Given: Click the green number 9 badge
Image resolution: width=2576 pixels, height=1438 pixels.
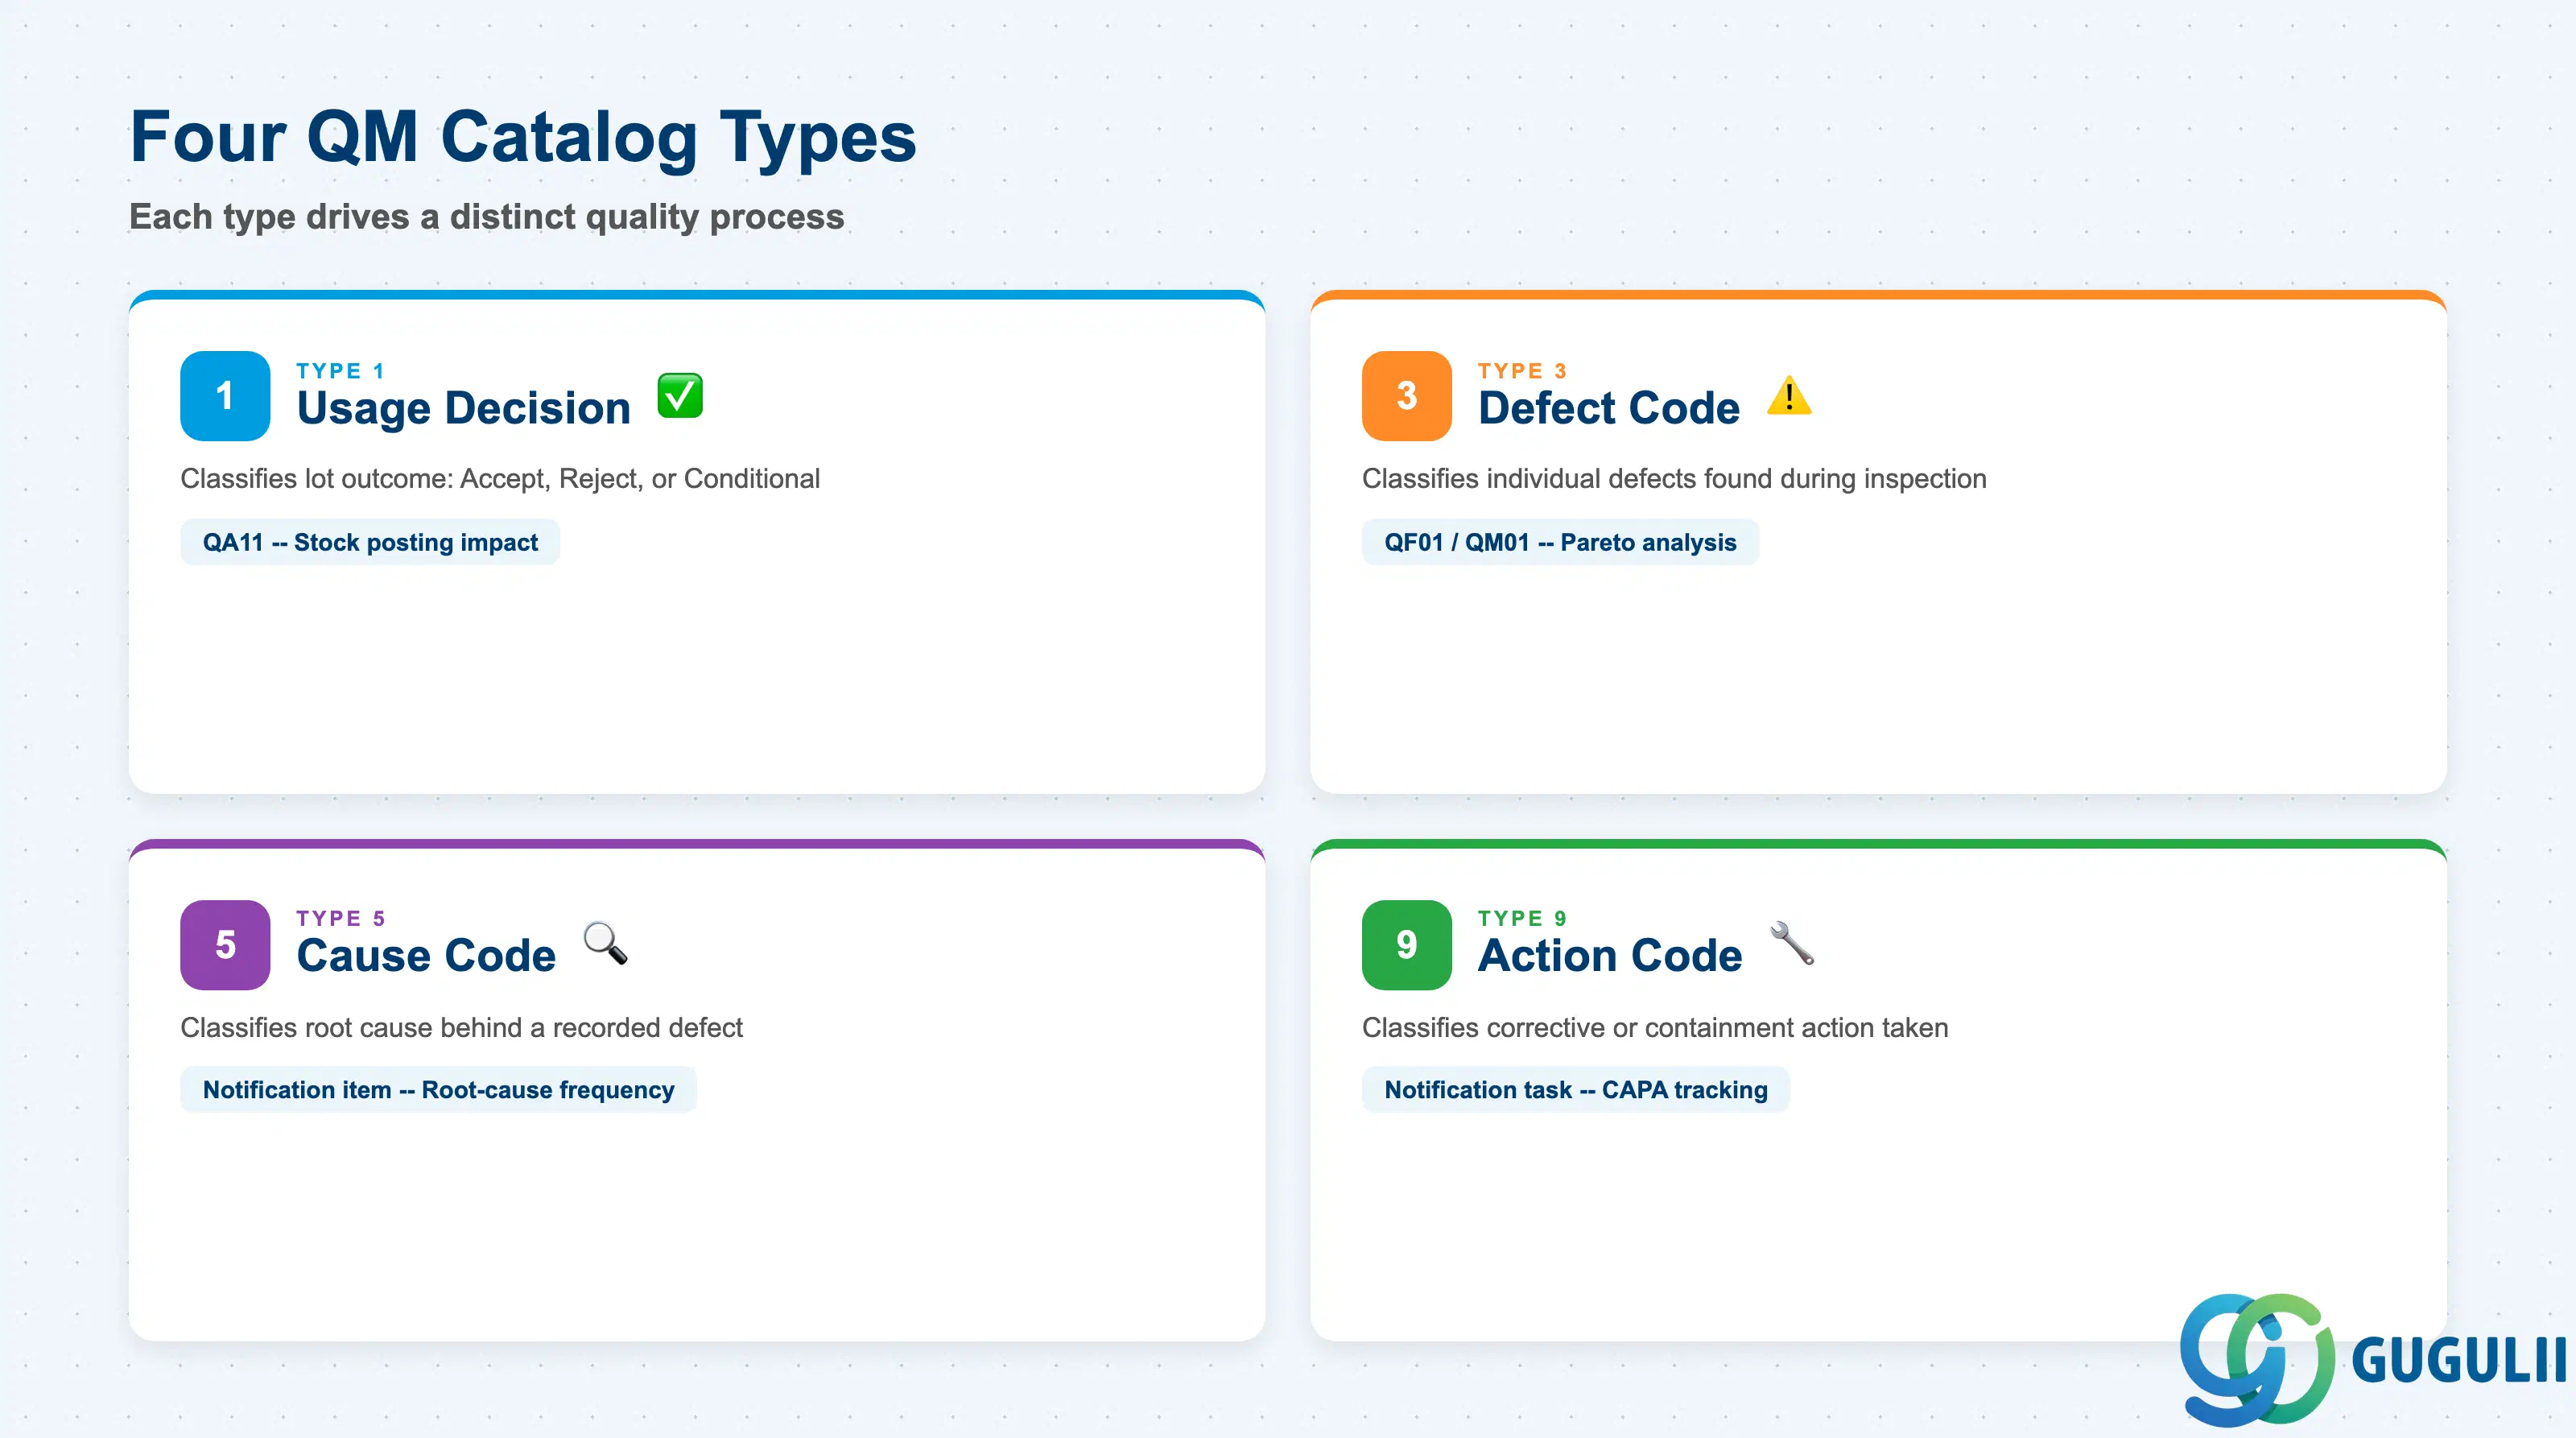Looking at the screenshot, I should pyautogui.click(x=1406, y=945).
